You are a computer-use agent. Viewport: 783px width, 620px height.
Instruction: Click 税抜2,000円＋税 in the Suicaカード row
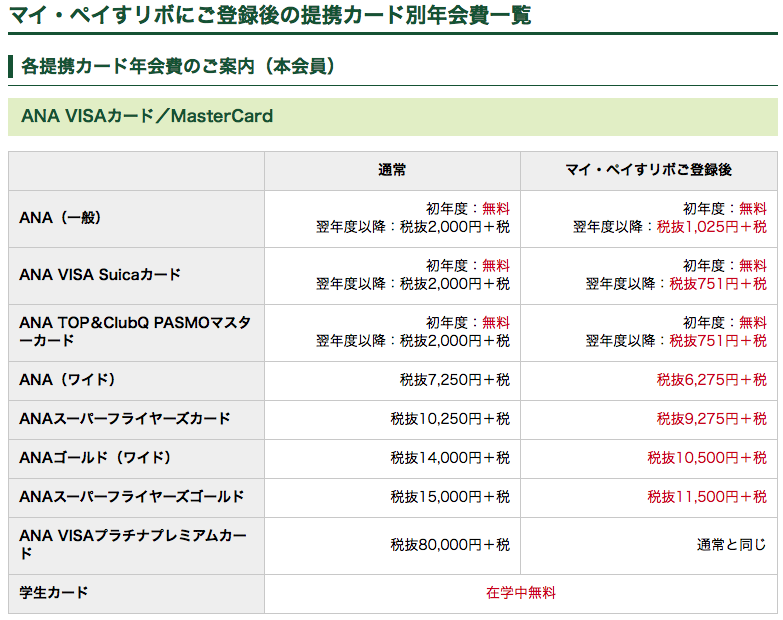pos(455,284)
